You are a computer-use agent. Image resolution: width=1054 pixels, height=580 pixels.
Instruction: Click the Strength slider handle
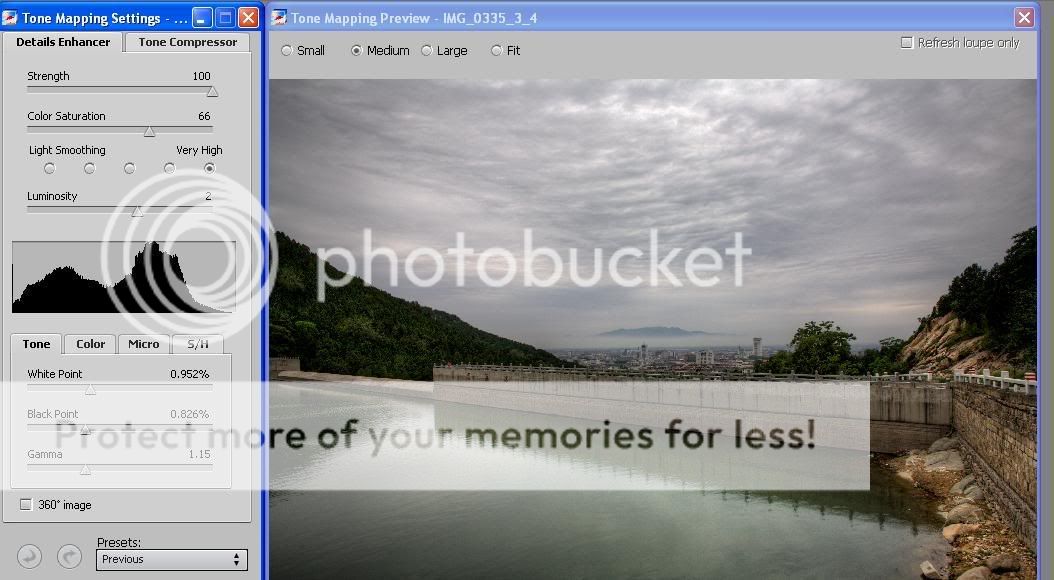pos(212,91)
